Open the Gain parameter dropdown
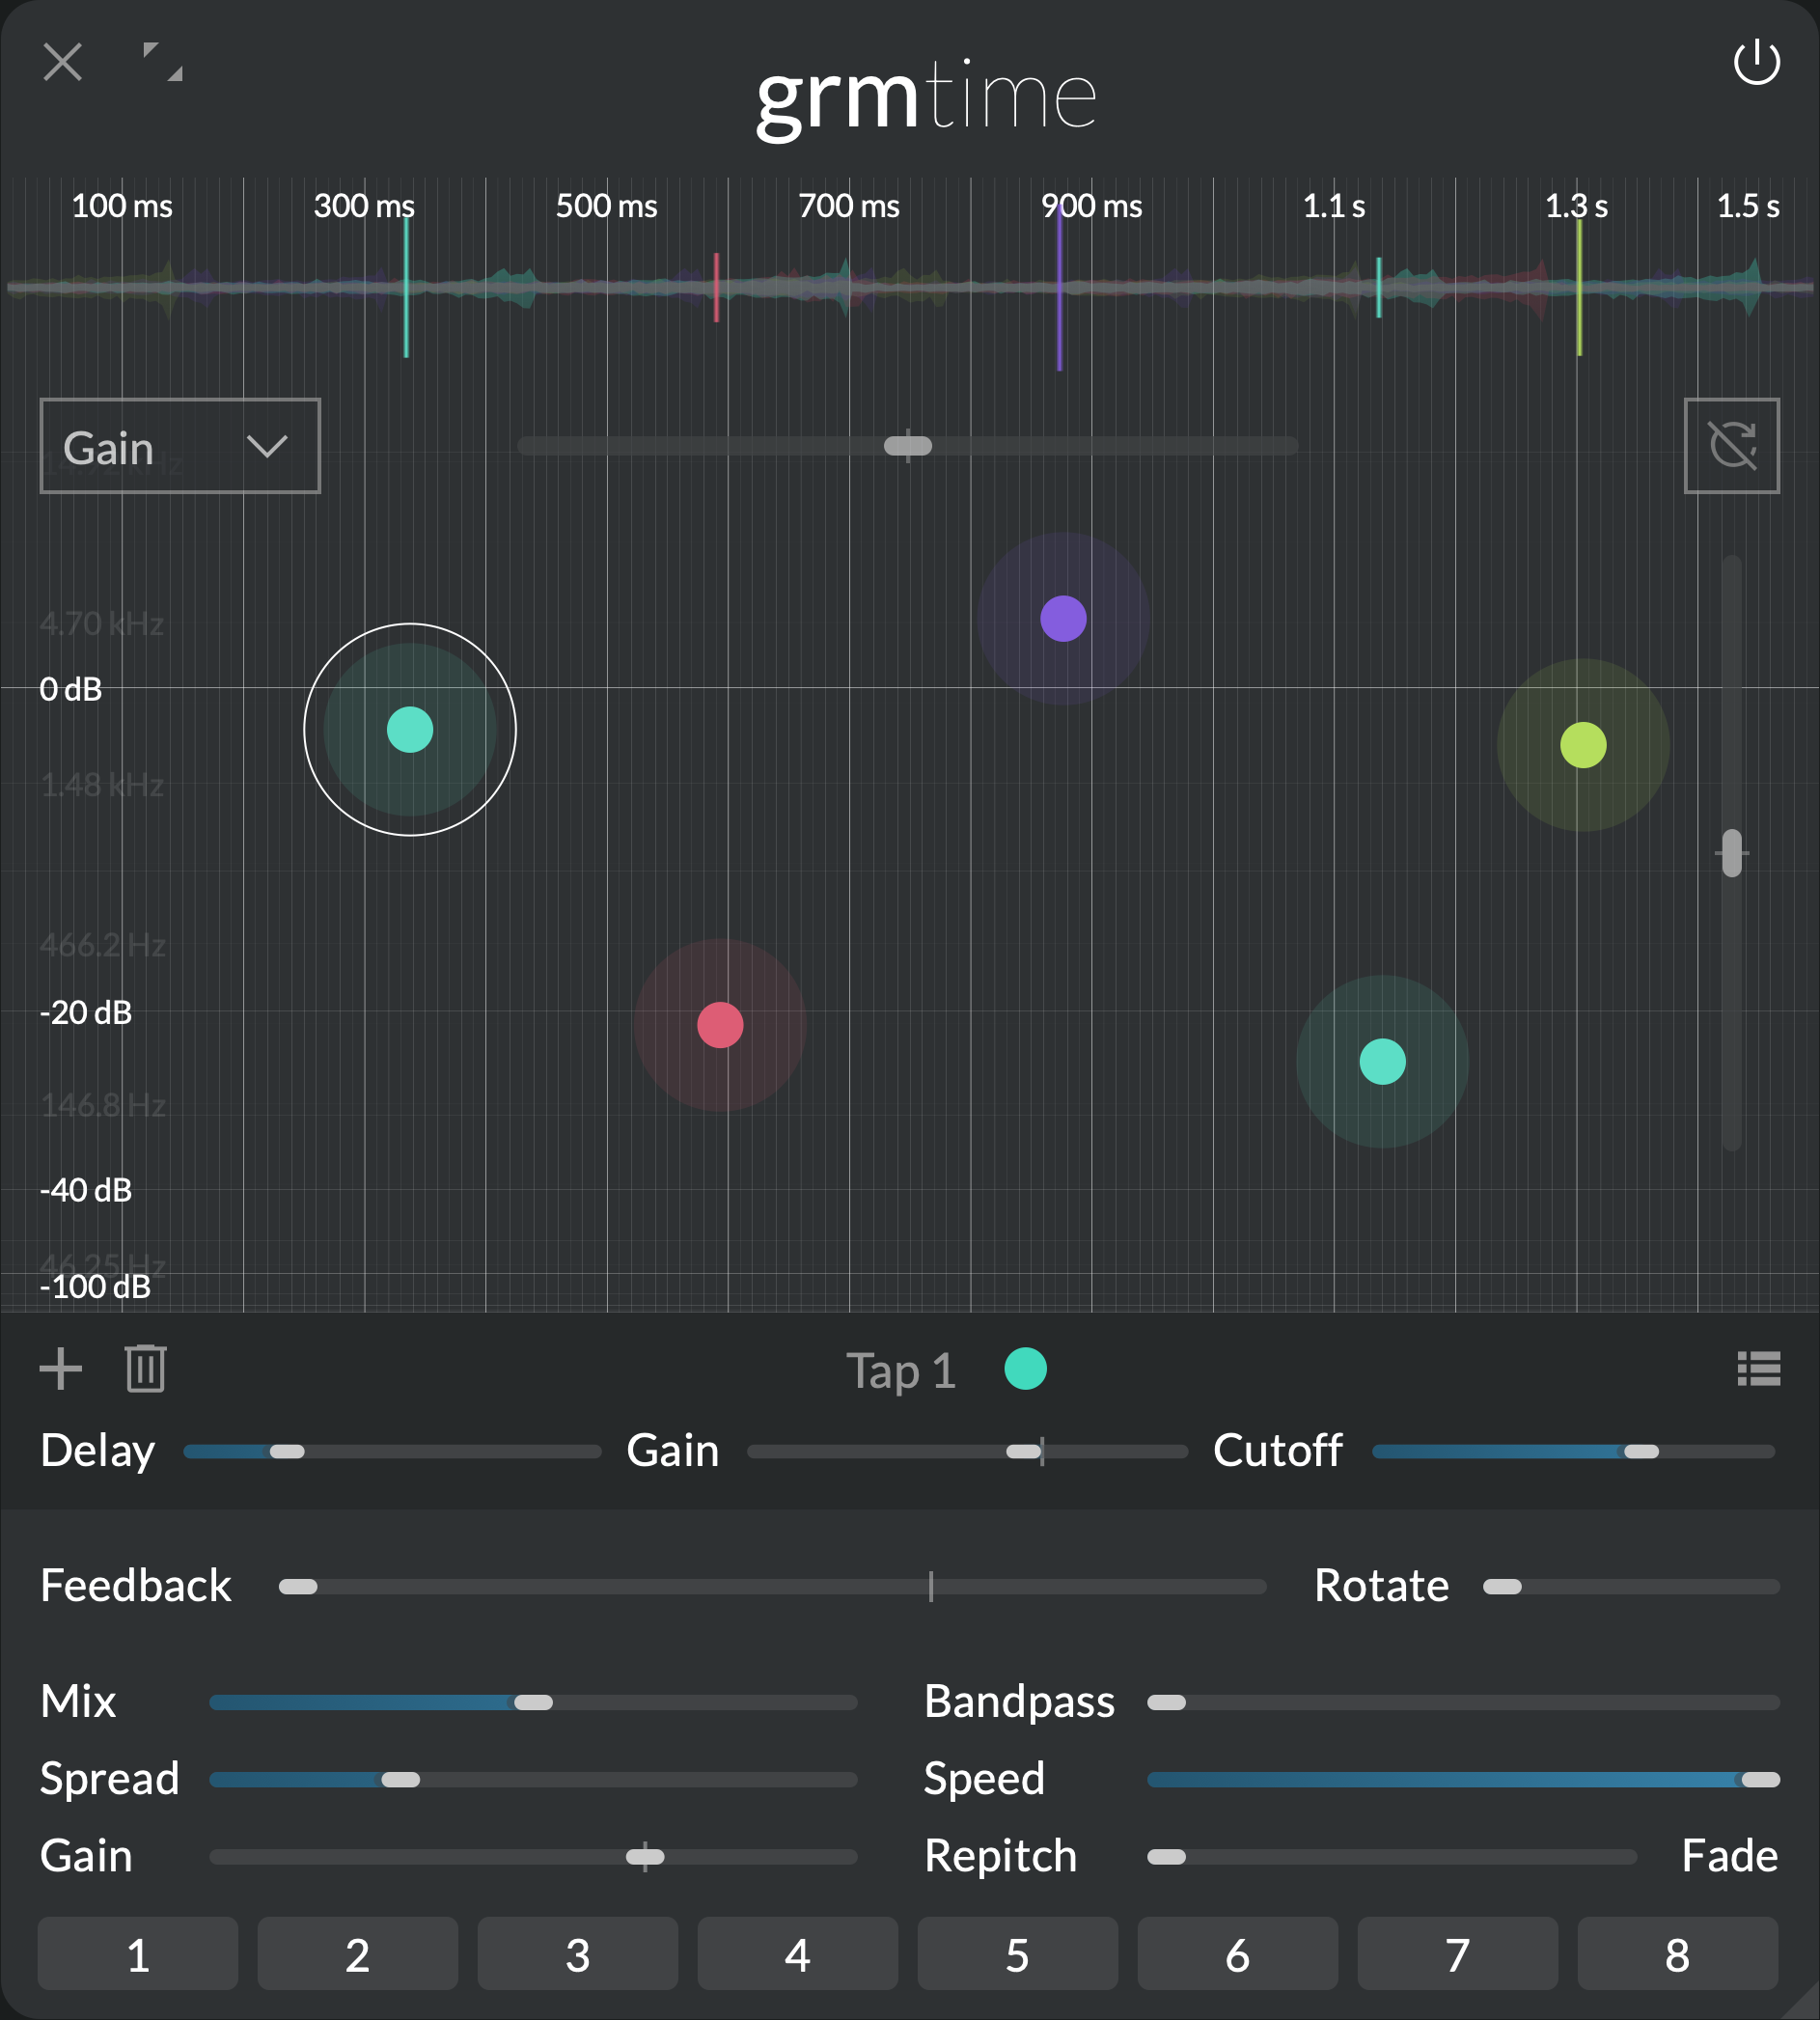 (180, 446)
